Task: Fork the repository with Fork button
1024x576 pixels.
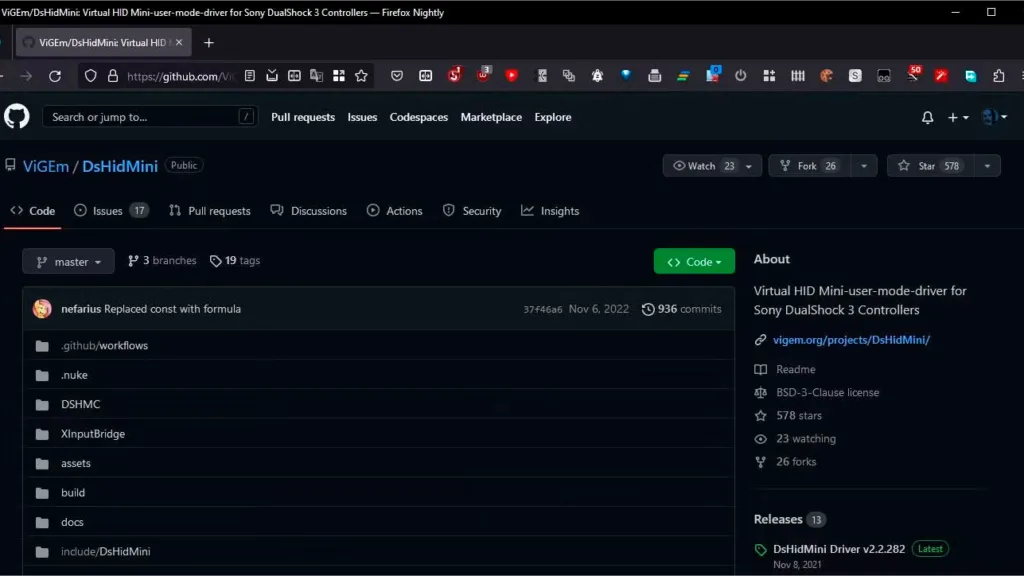Action: [x=810, y=166]
